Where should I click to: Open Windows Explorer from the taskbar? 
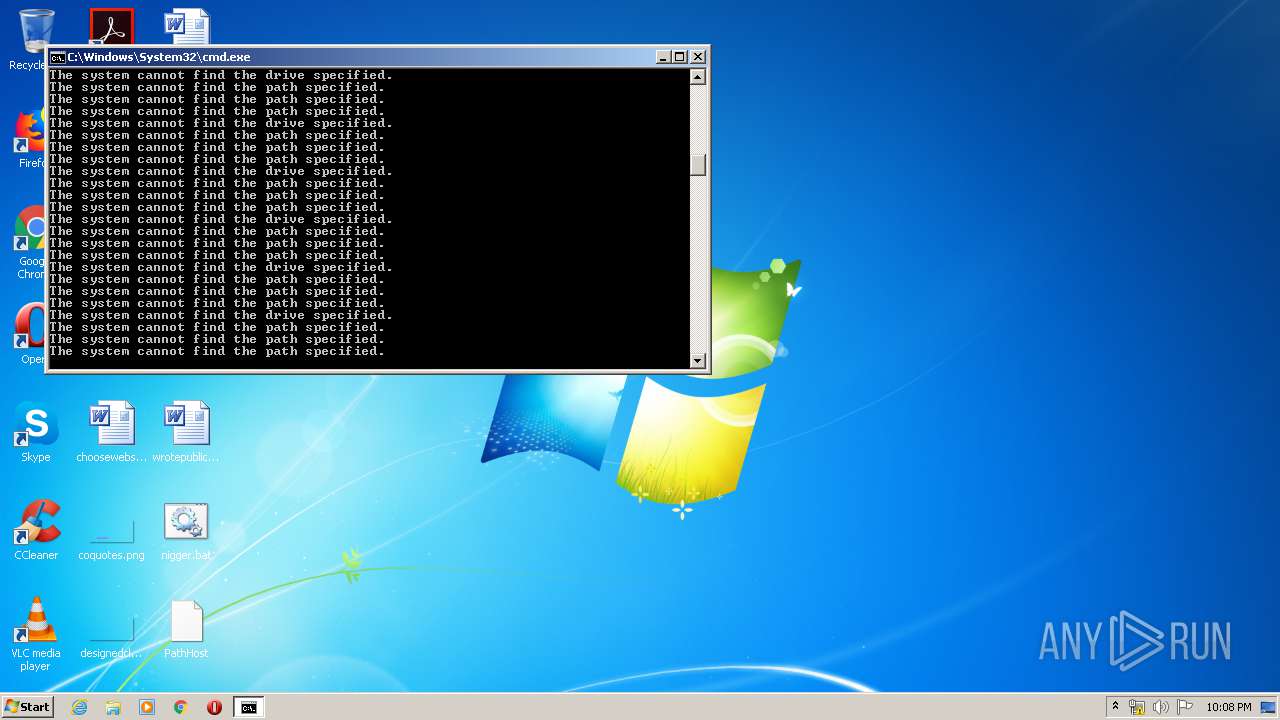pyautogui.click(x=113, y=707)
